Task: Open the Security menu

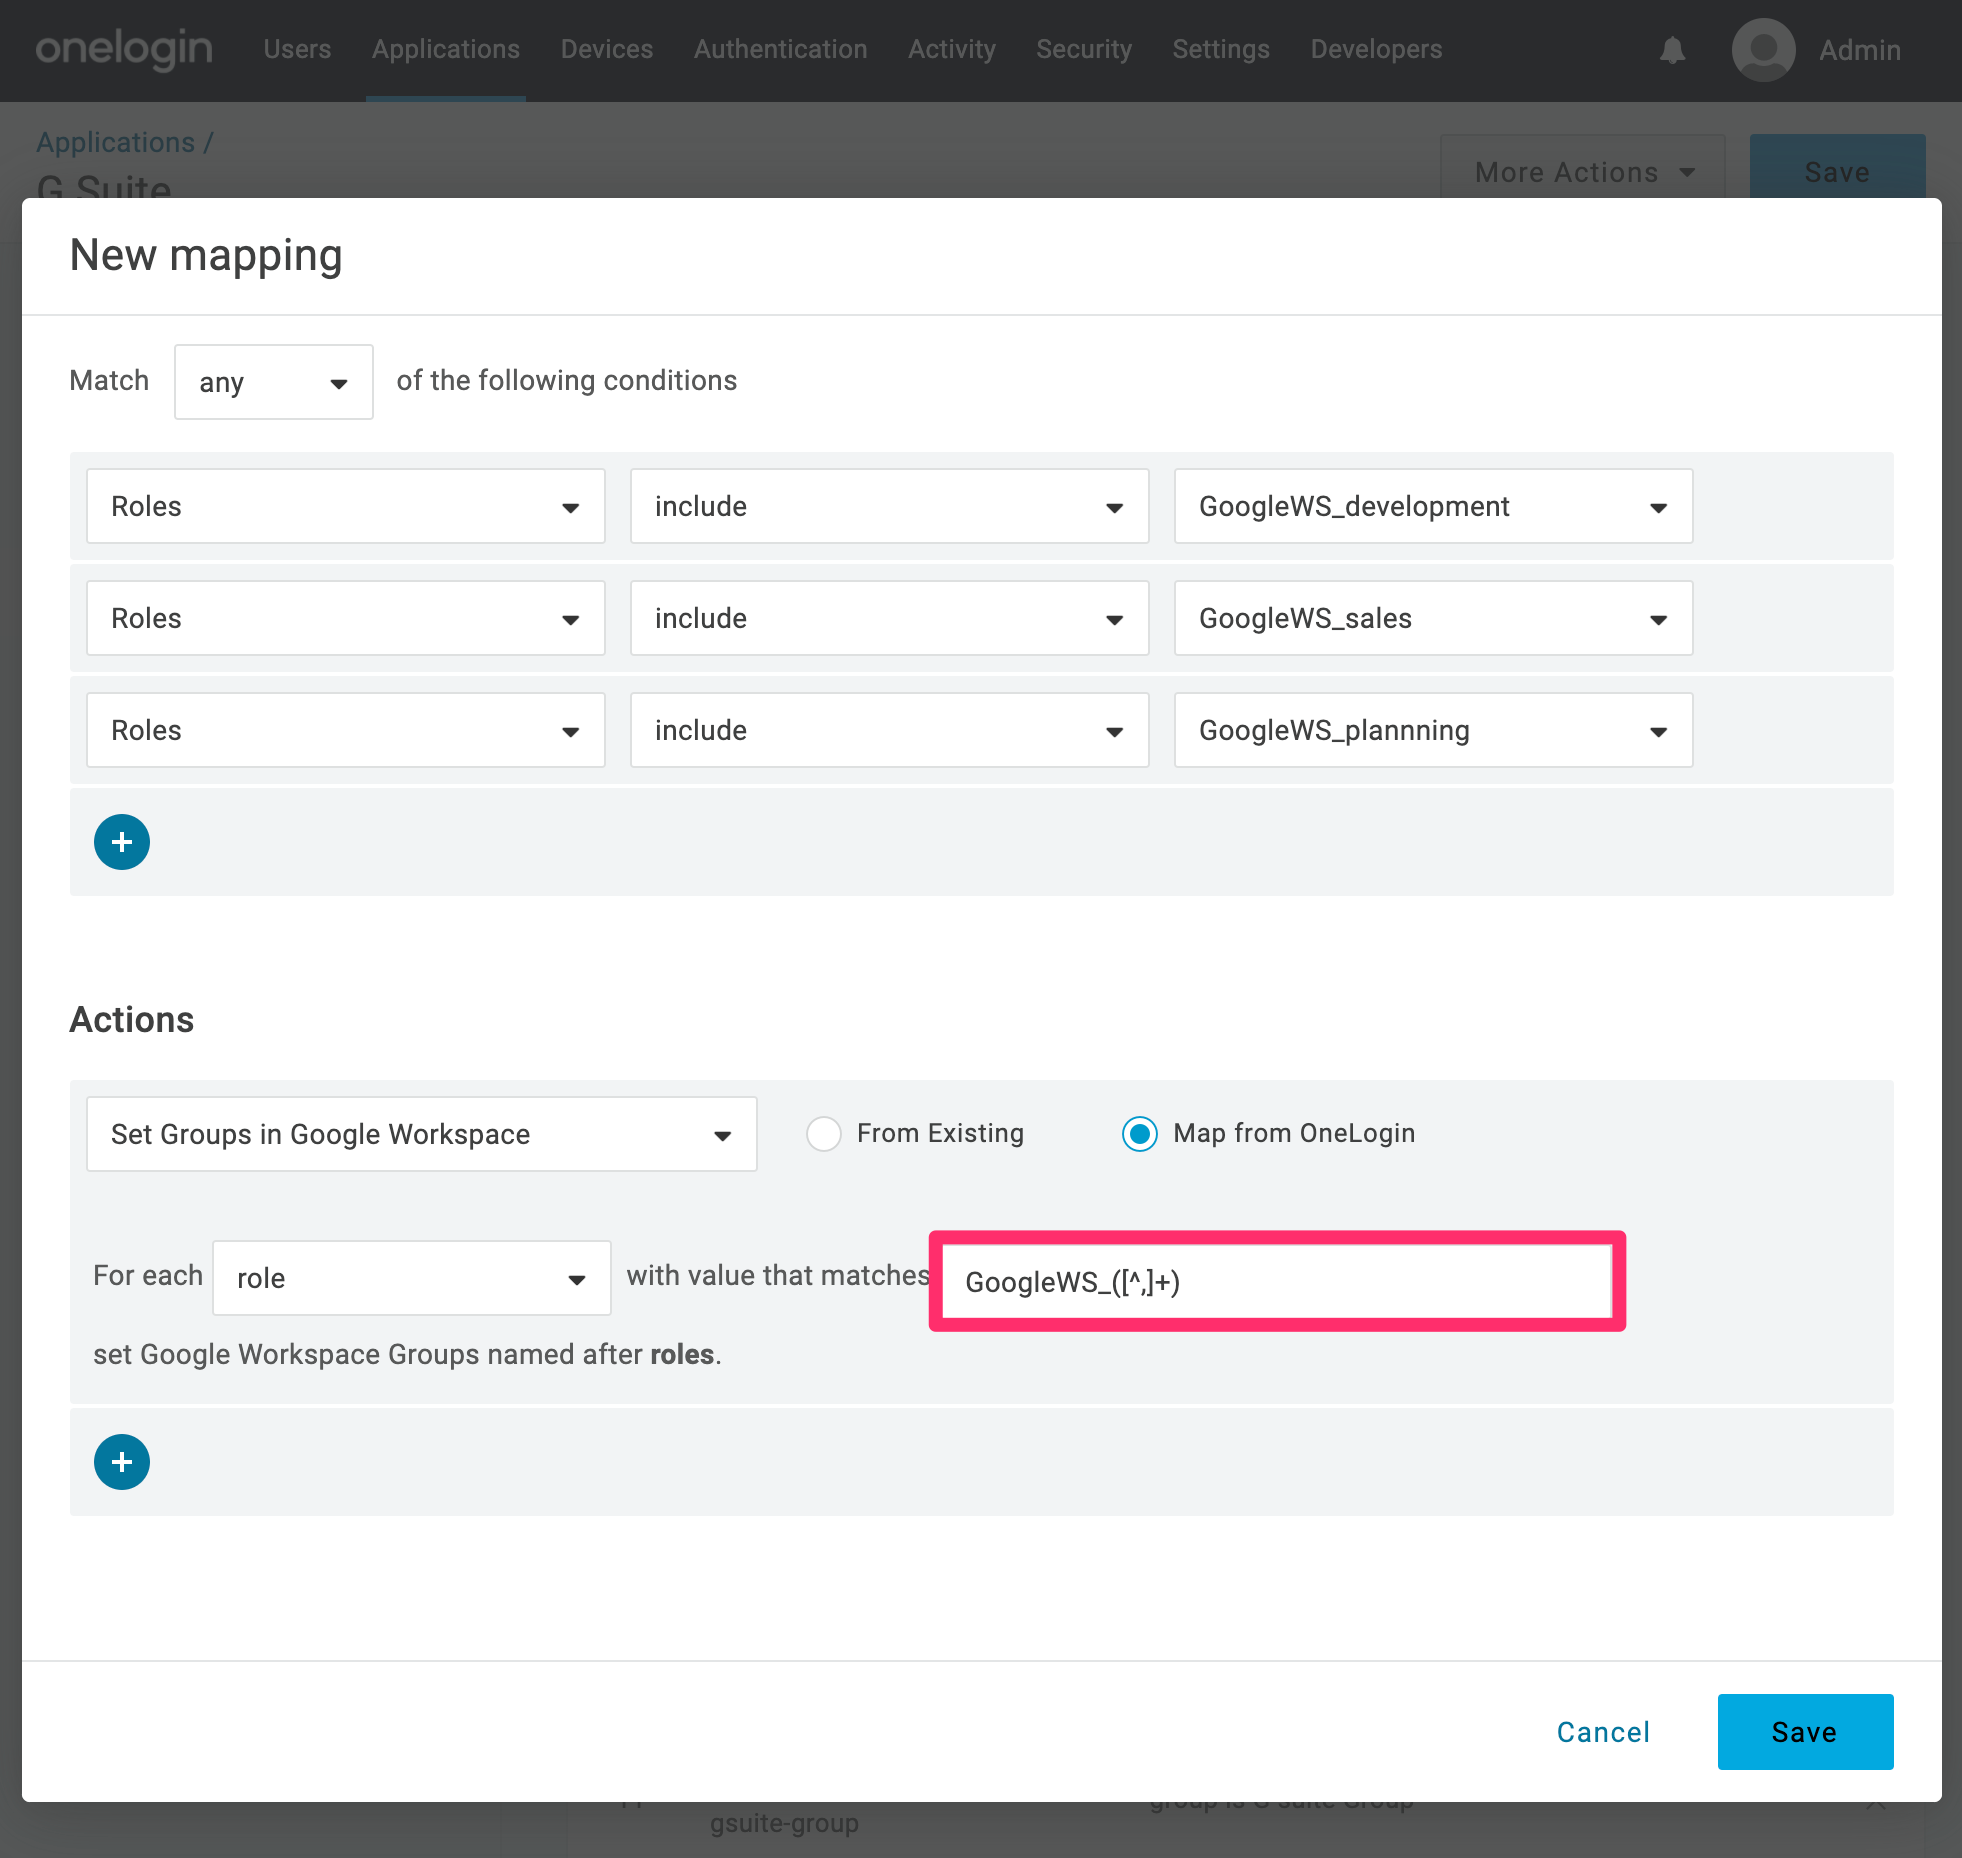Action: (1084, 49)
